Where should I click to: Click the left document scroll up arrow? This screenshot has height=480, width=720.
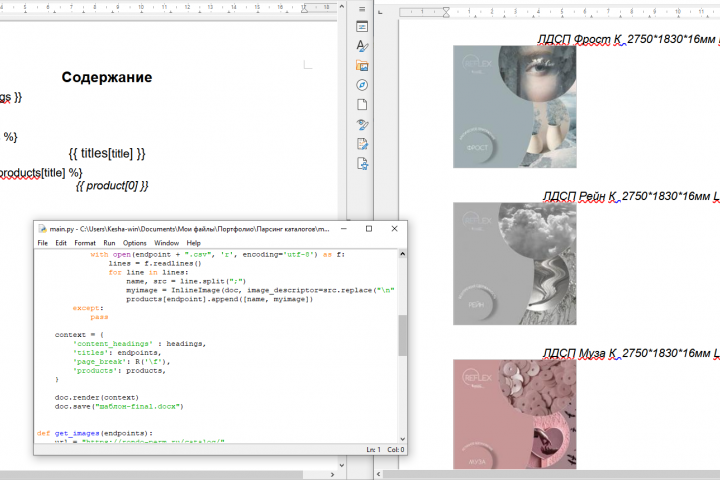point(341,6)
